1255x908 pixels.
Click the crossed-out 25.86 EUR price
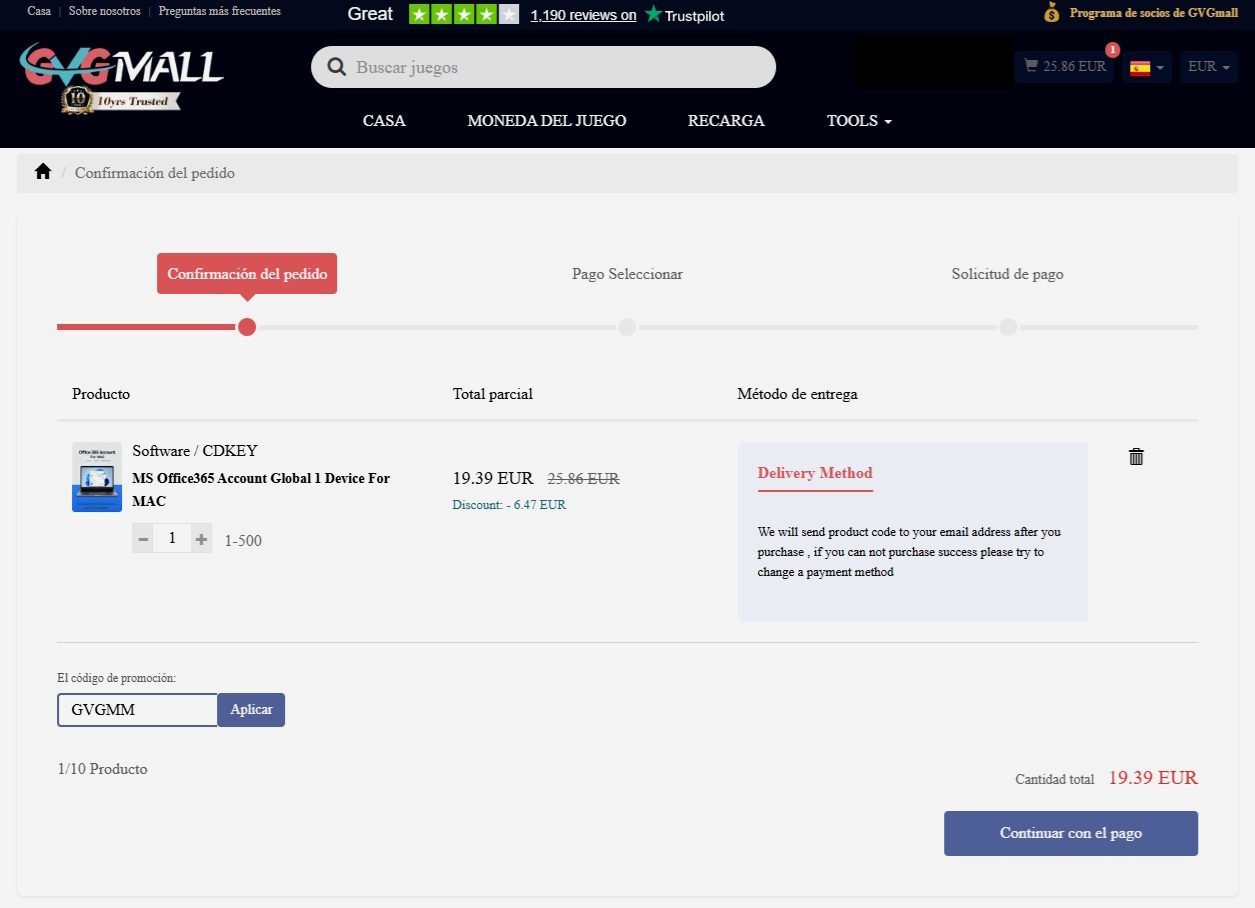[x=584, y=479]
